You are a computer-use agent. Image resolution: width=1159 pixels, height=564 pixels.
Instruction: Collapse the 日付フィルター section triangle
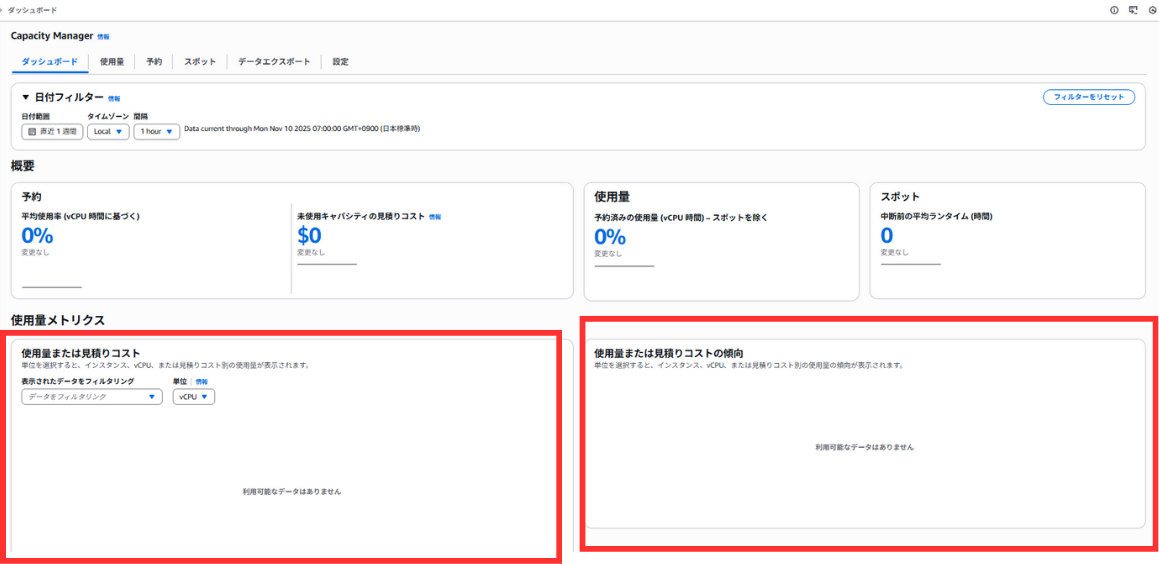(26, 98)
